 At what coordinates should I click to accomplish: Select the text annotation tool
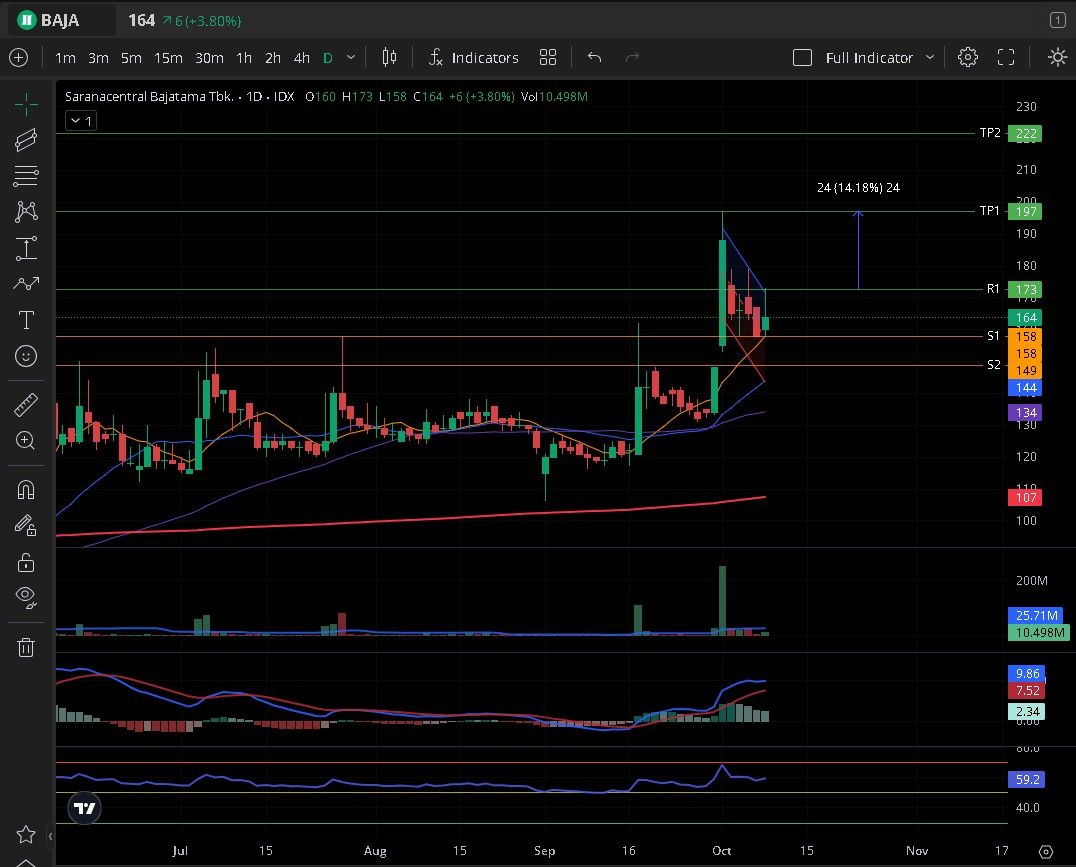[x=27, y=320]
